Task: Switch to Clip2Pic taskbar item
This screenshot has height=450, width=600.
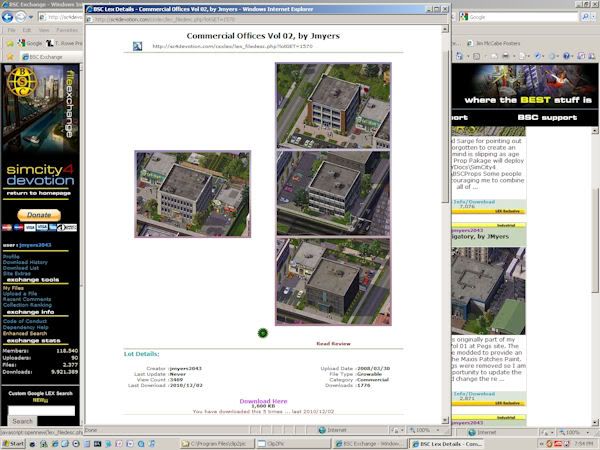Action: pyautogui.click(x=291, y=443)
